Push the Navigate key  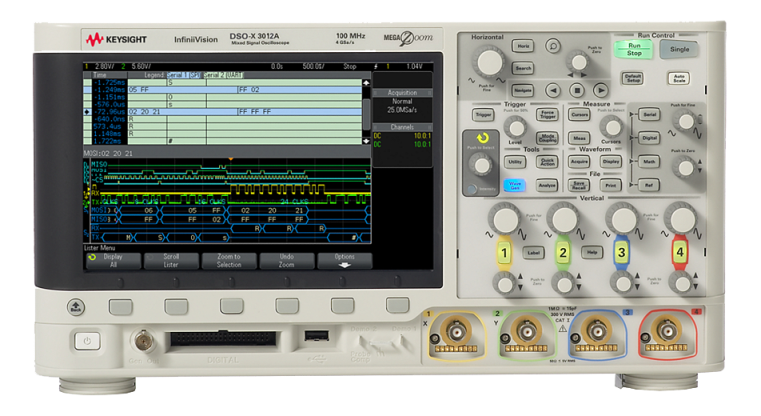[523, 90]
